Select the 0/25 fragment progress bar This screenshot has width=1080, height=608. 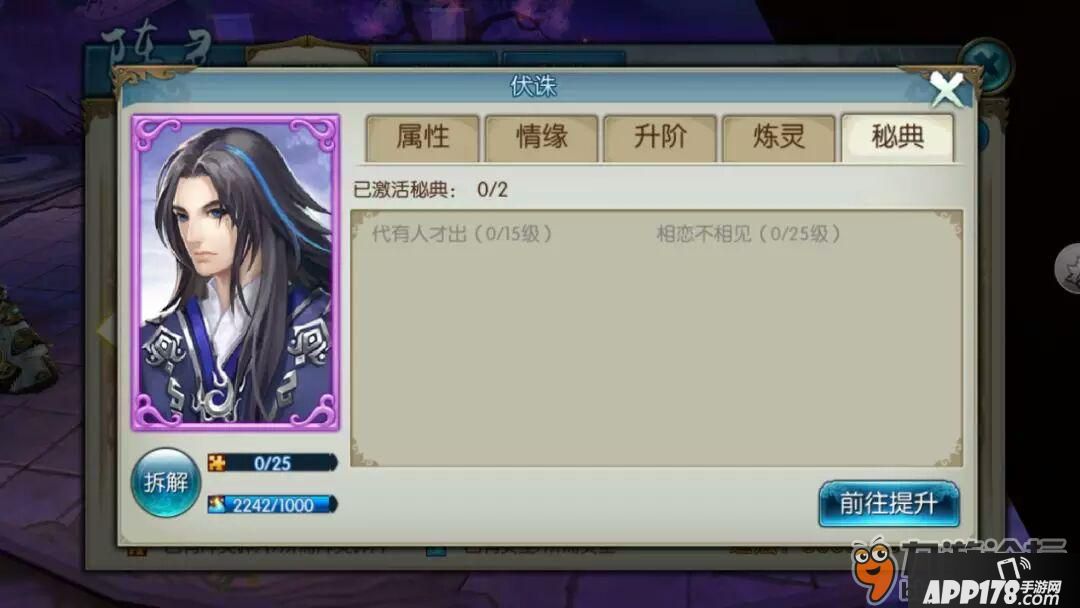pos(273,463)
